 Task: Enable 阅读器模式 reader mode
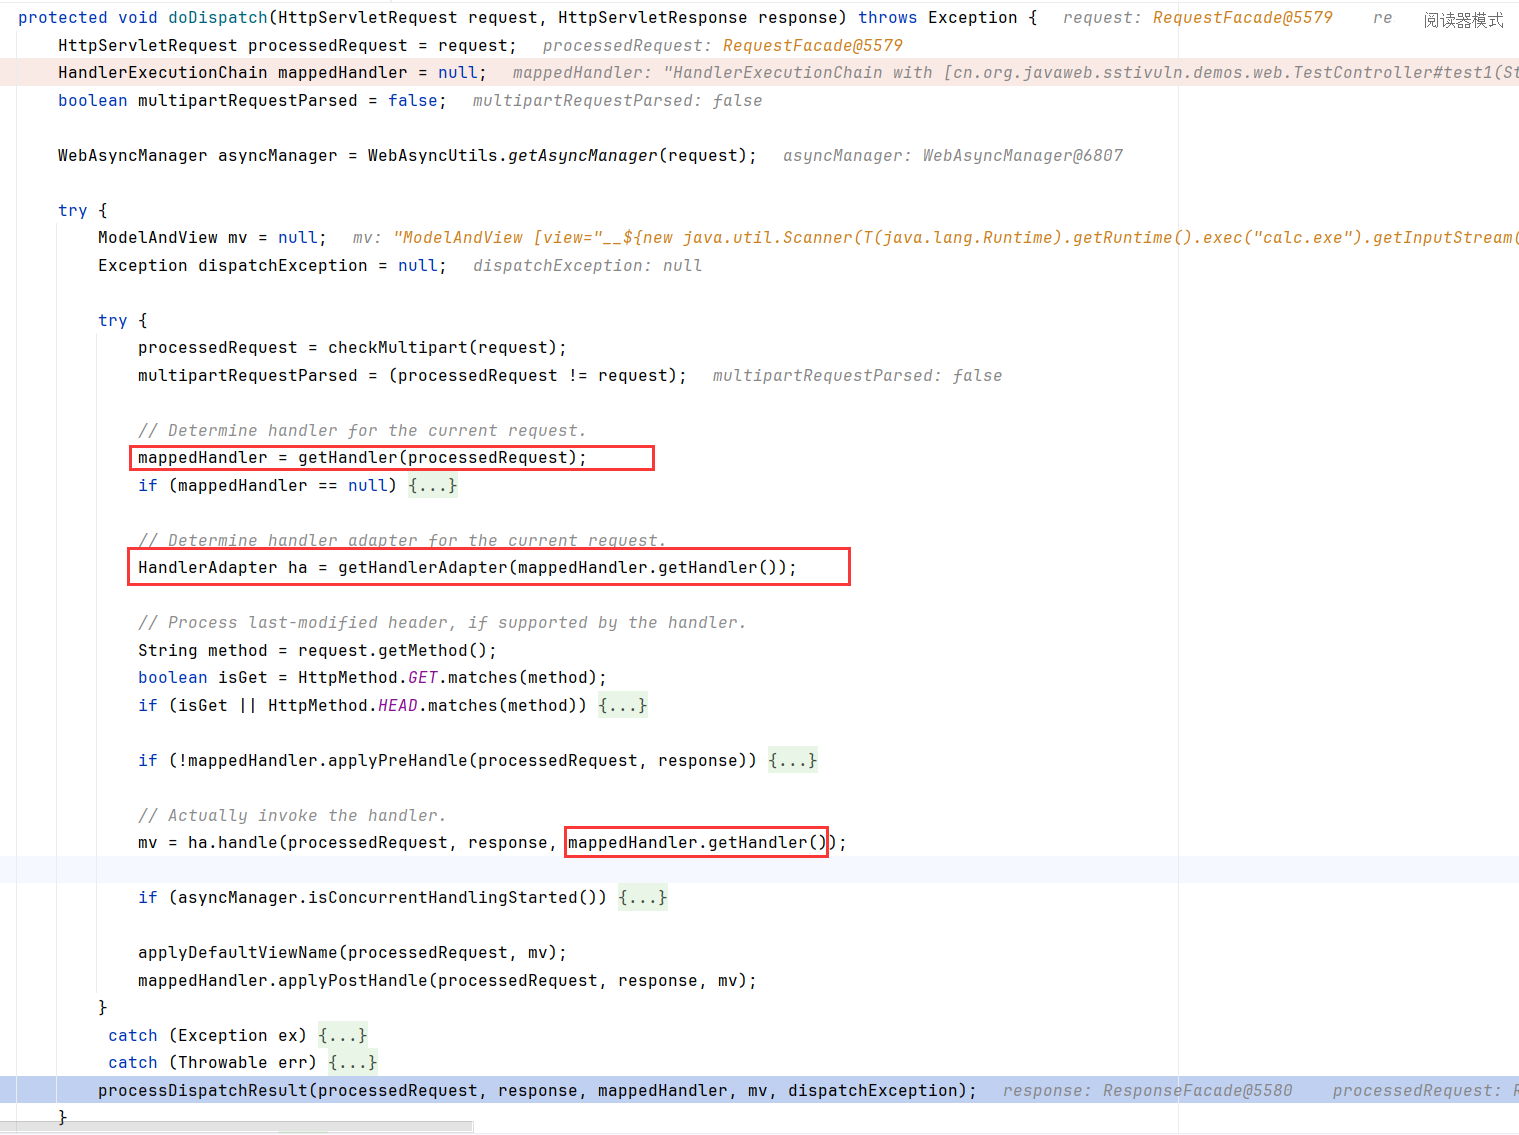[x=1463, y=19]
